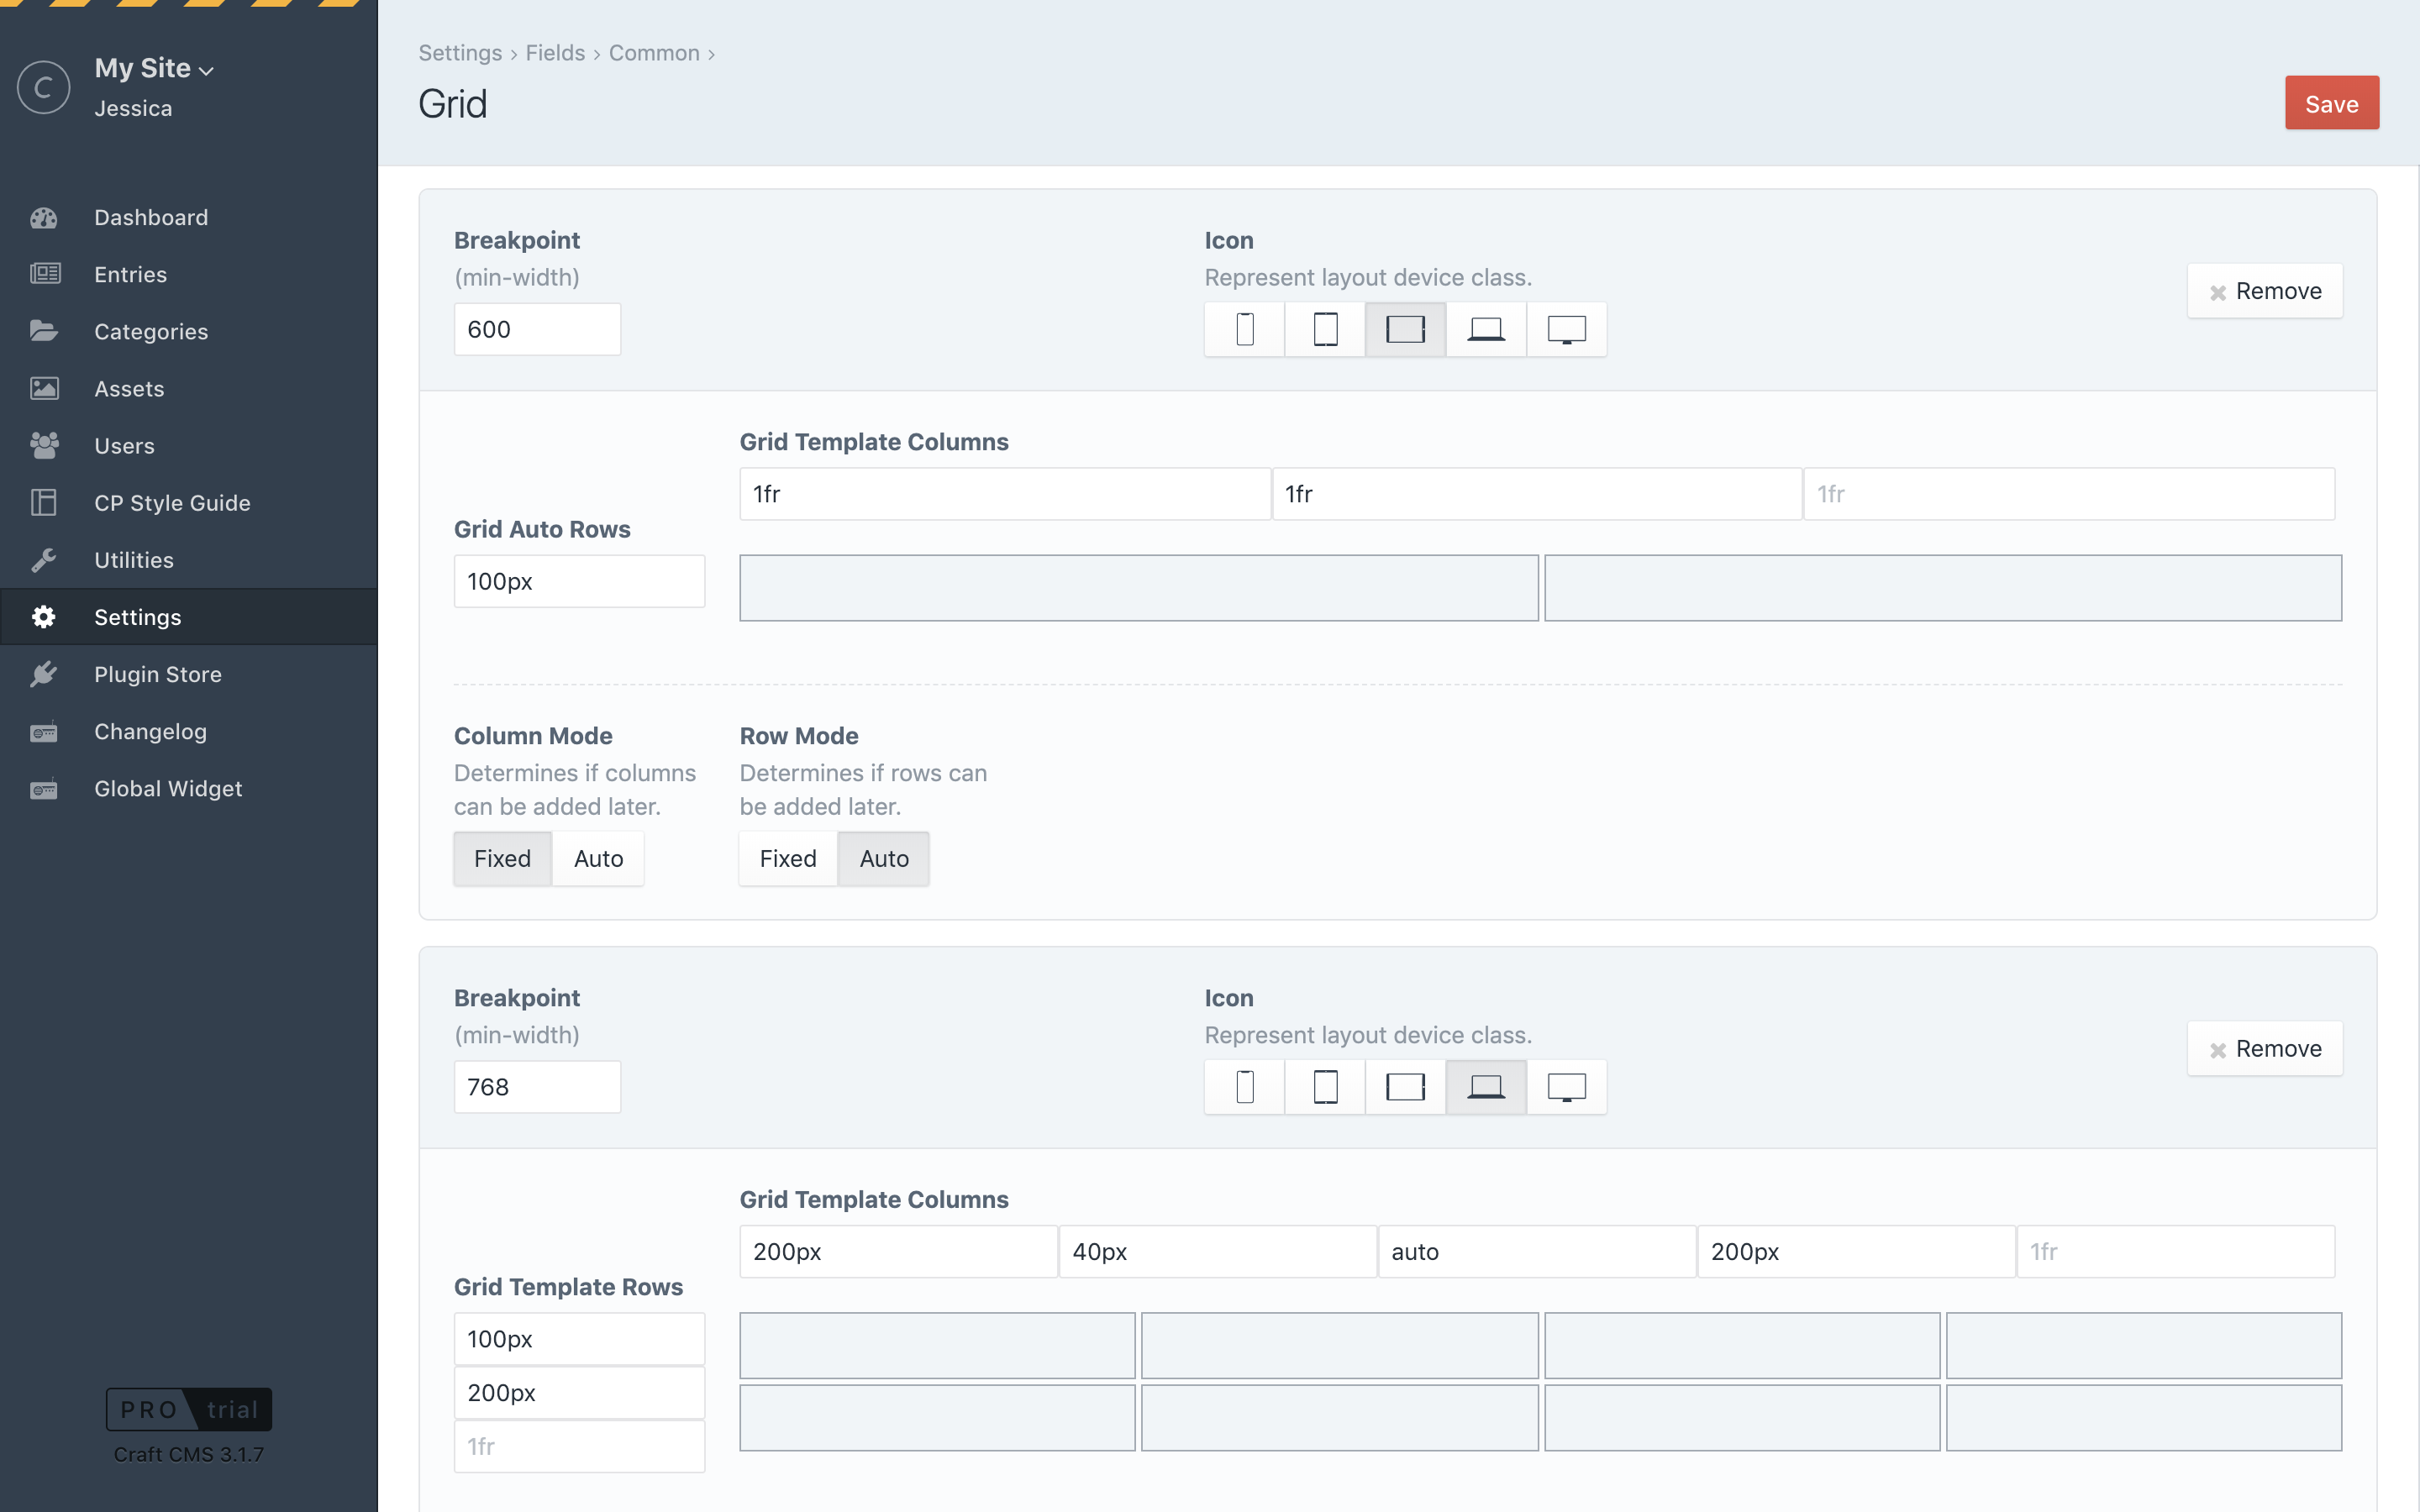Click the 768 breakpoint min-width field
The image size is (2420, 1512).
[x=537, y=1087]
